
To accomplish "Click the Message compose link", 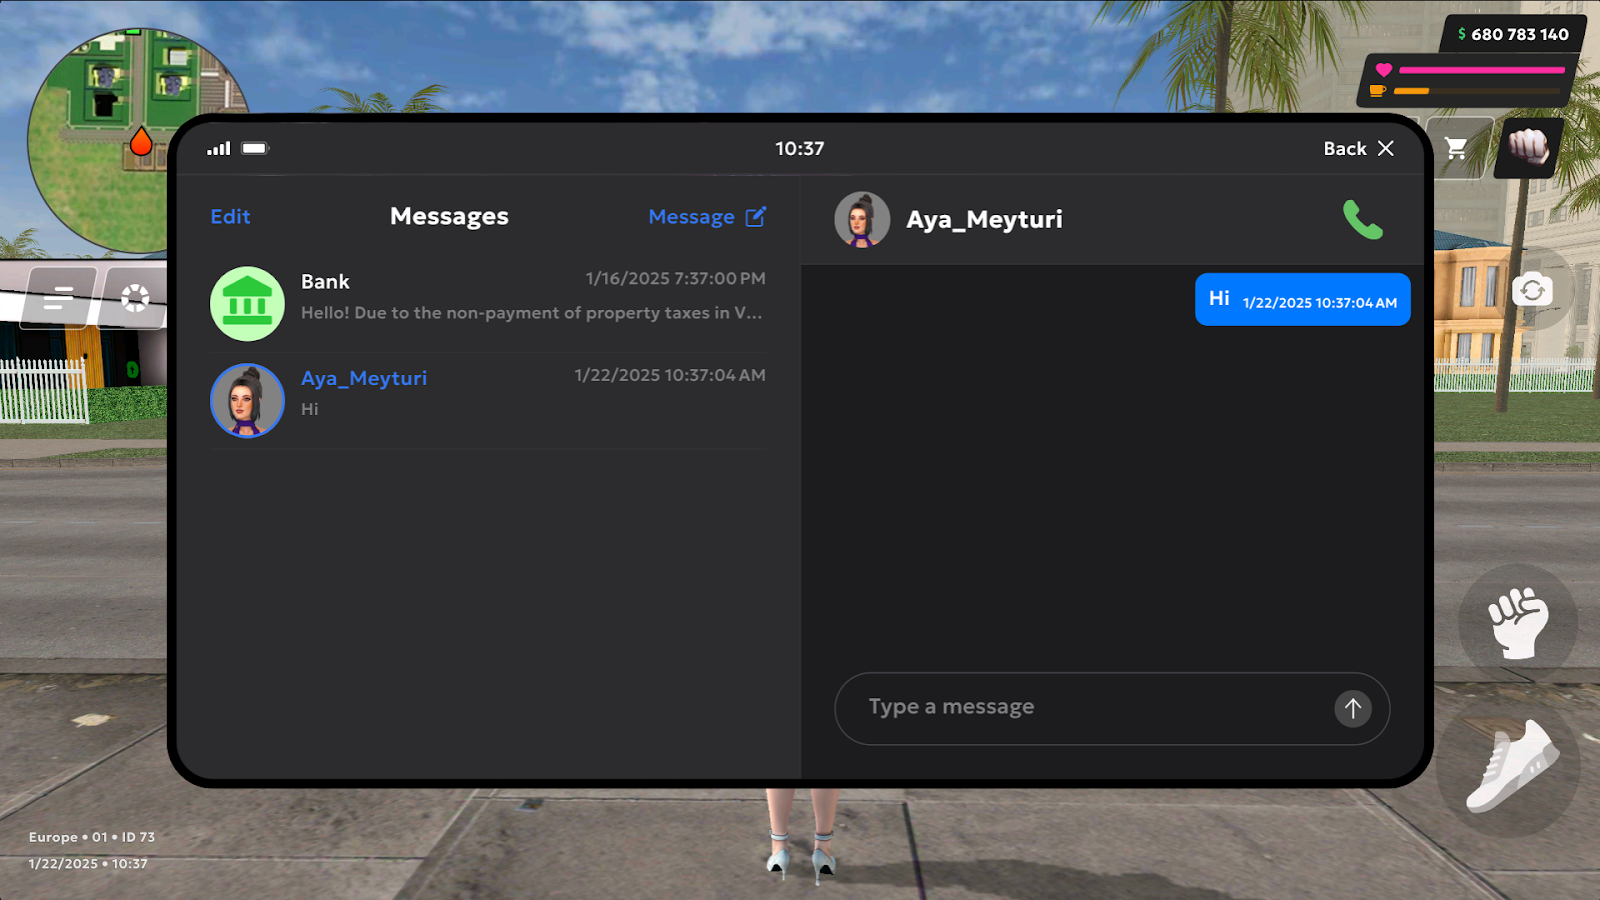I will (707, 216).
